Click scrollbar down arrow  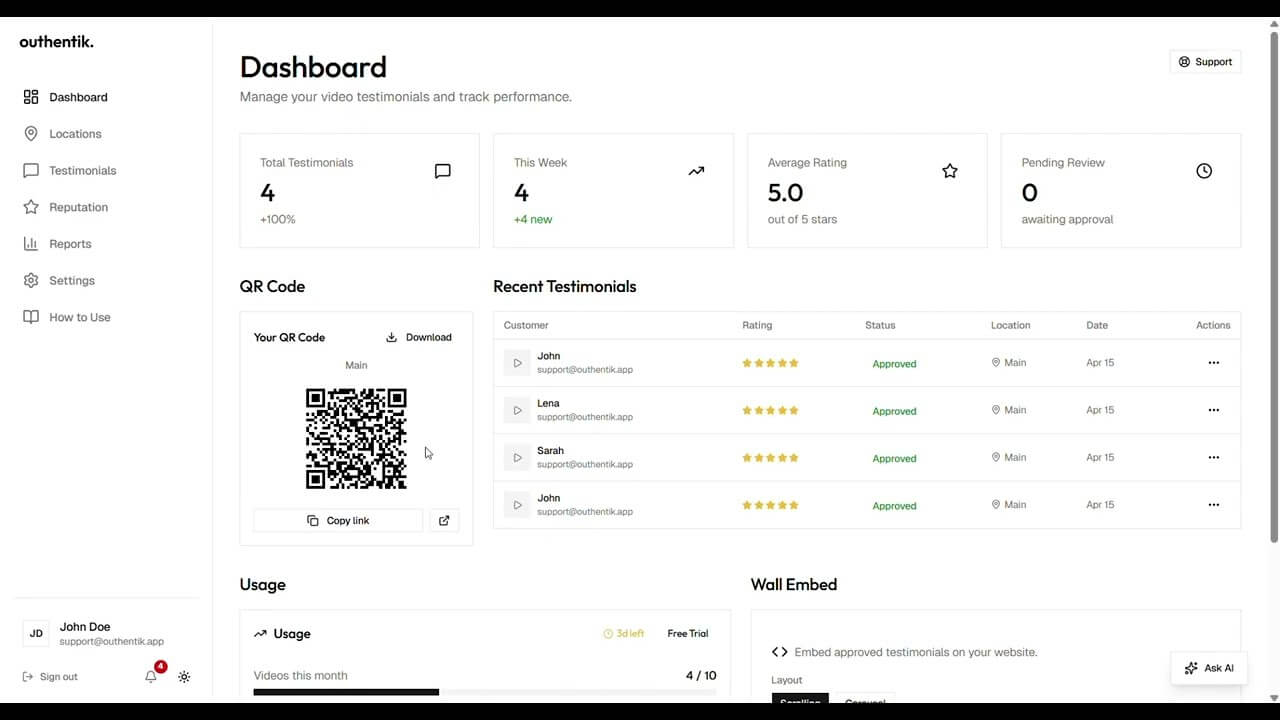(1273, 697)
